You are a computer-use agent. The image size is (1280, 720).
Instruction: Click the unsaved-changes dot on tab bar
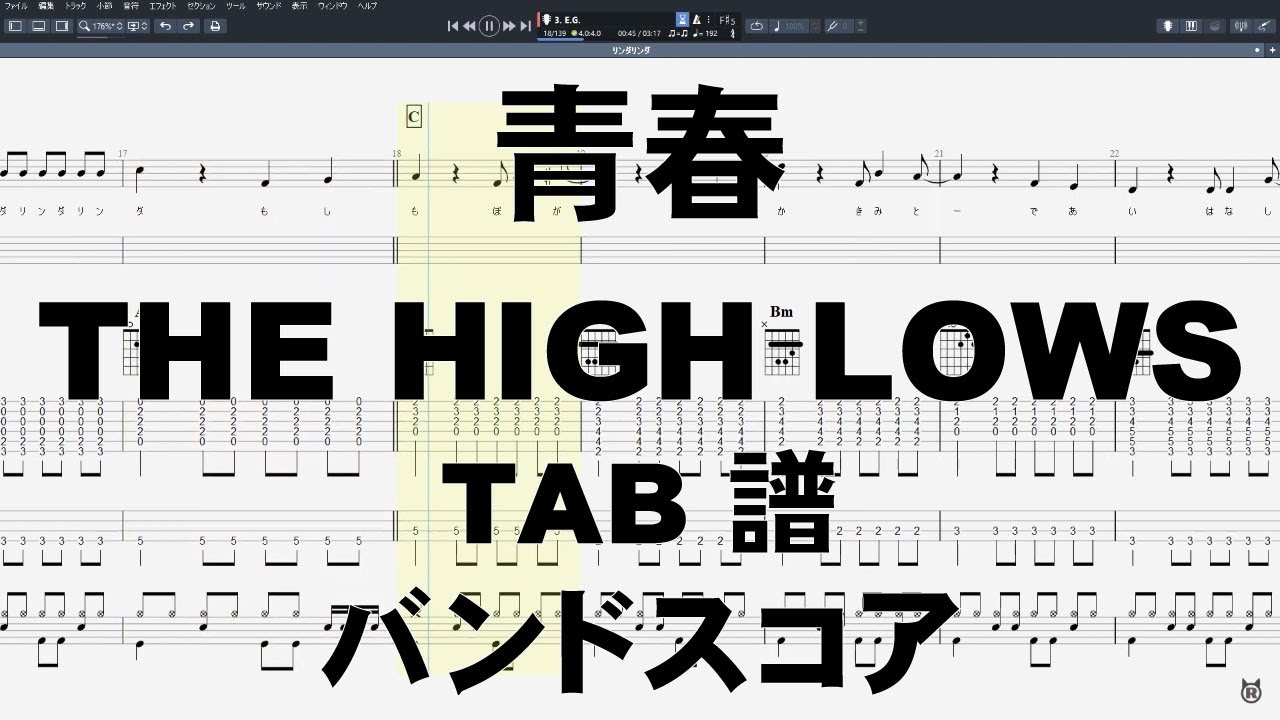(1258, 49)
